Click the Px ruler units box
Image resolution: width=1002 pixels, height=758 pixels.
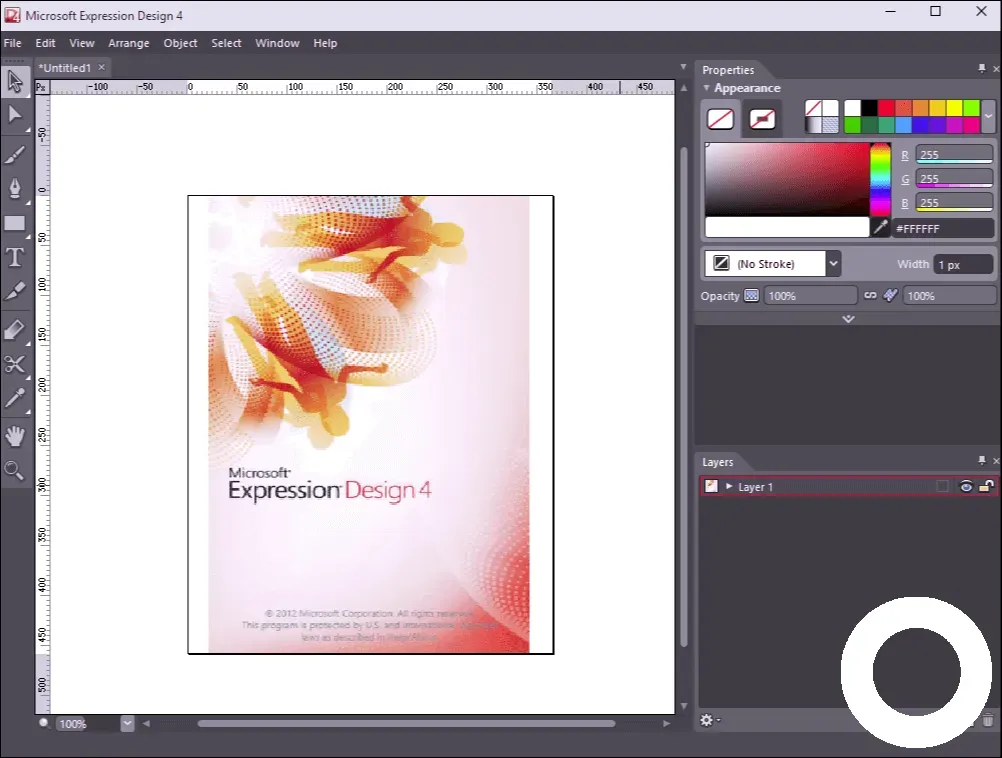click(x=42, y=87)
